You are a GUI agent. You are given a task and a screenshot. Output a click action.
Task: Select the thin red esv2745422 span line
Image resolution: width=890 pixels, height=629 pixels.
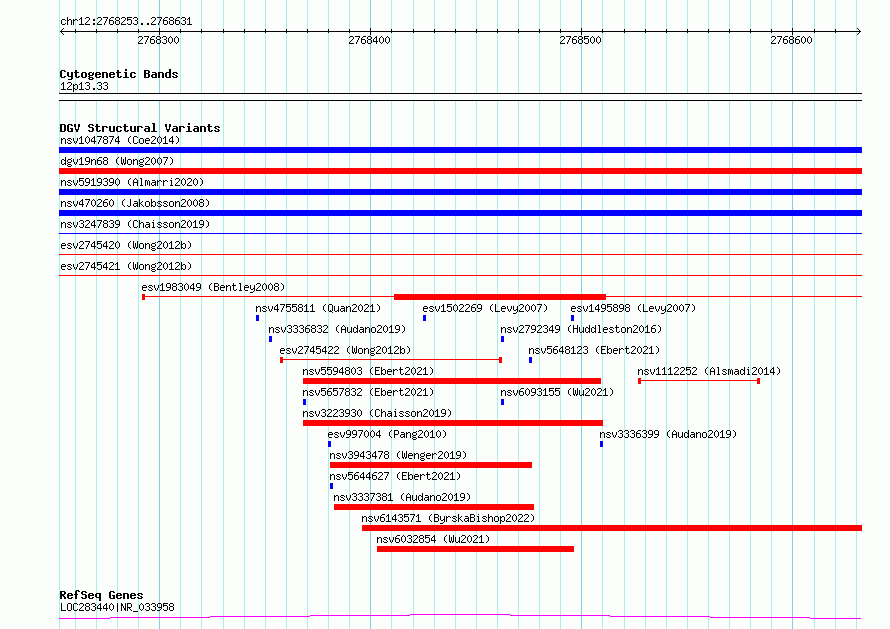[x=391, y=360]
